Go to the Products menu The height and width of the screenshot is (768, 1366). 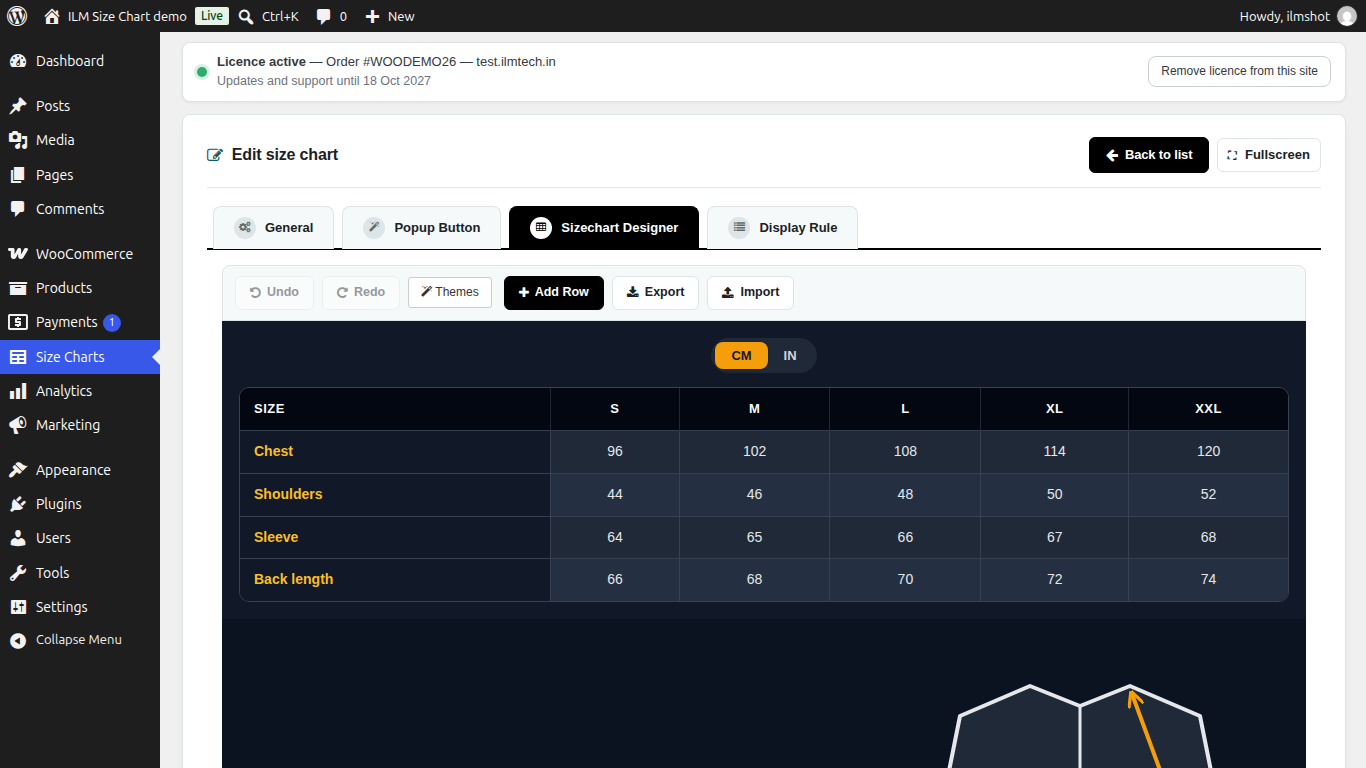[x=80, y=288]
